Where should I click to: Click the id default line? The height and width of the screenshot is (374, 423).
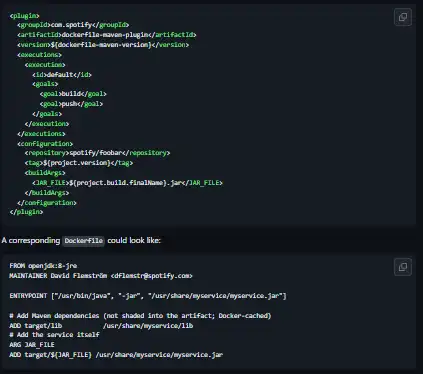[62, 75]
